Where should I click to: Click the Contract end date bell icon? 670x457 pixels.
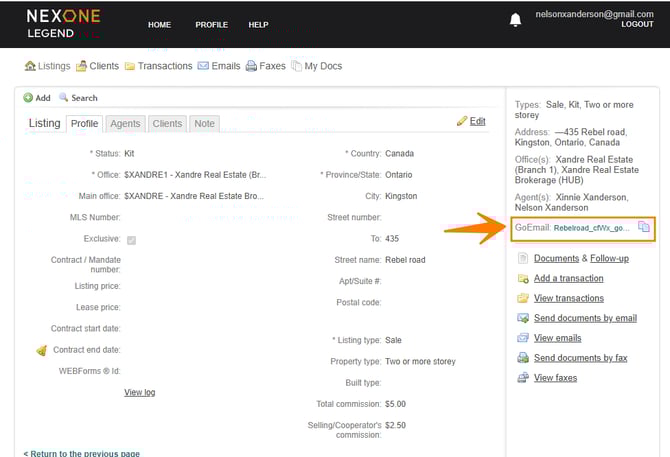pyautogui.click(x=41, y=350)
